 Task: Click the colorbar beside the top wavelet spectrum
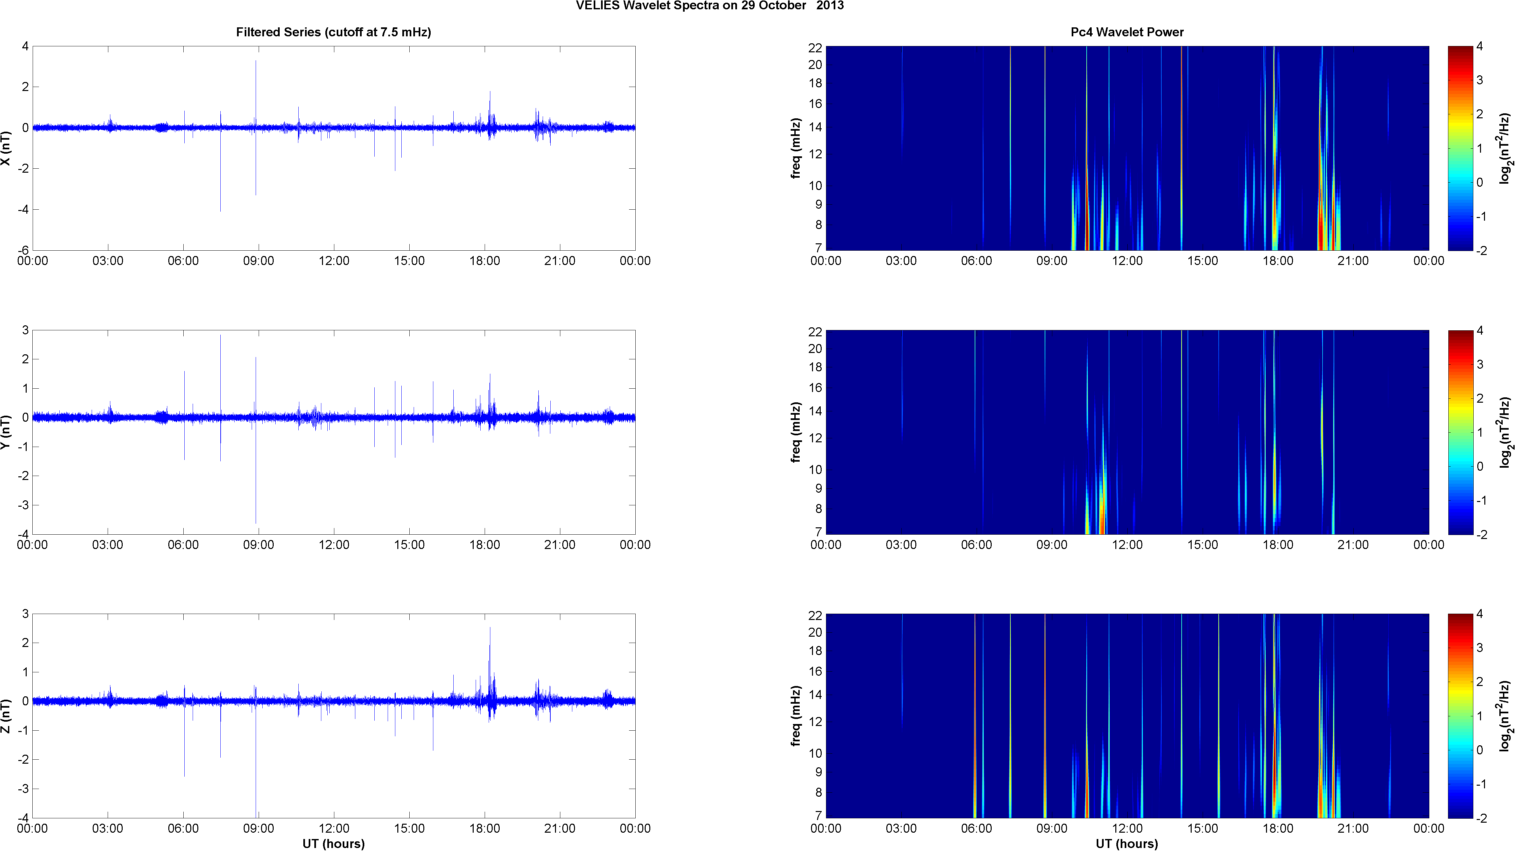point(1460,148)
